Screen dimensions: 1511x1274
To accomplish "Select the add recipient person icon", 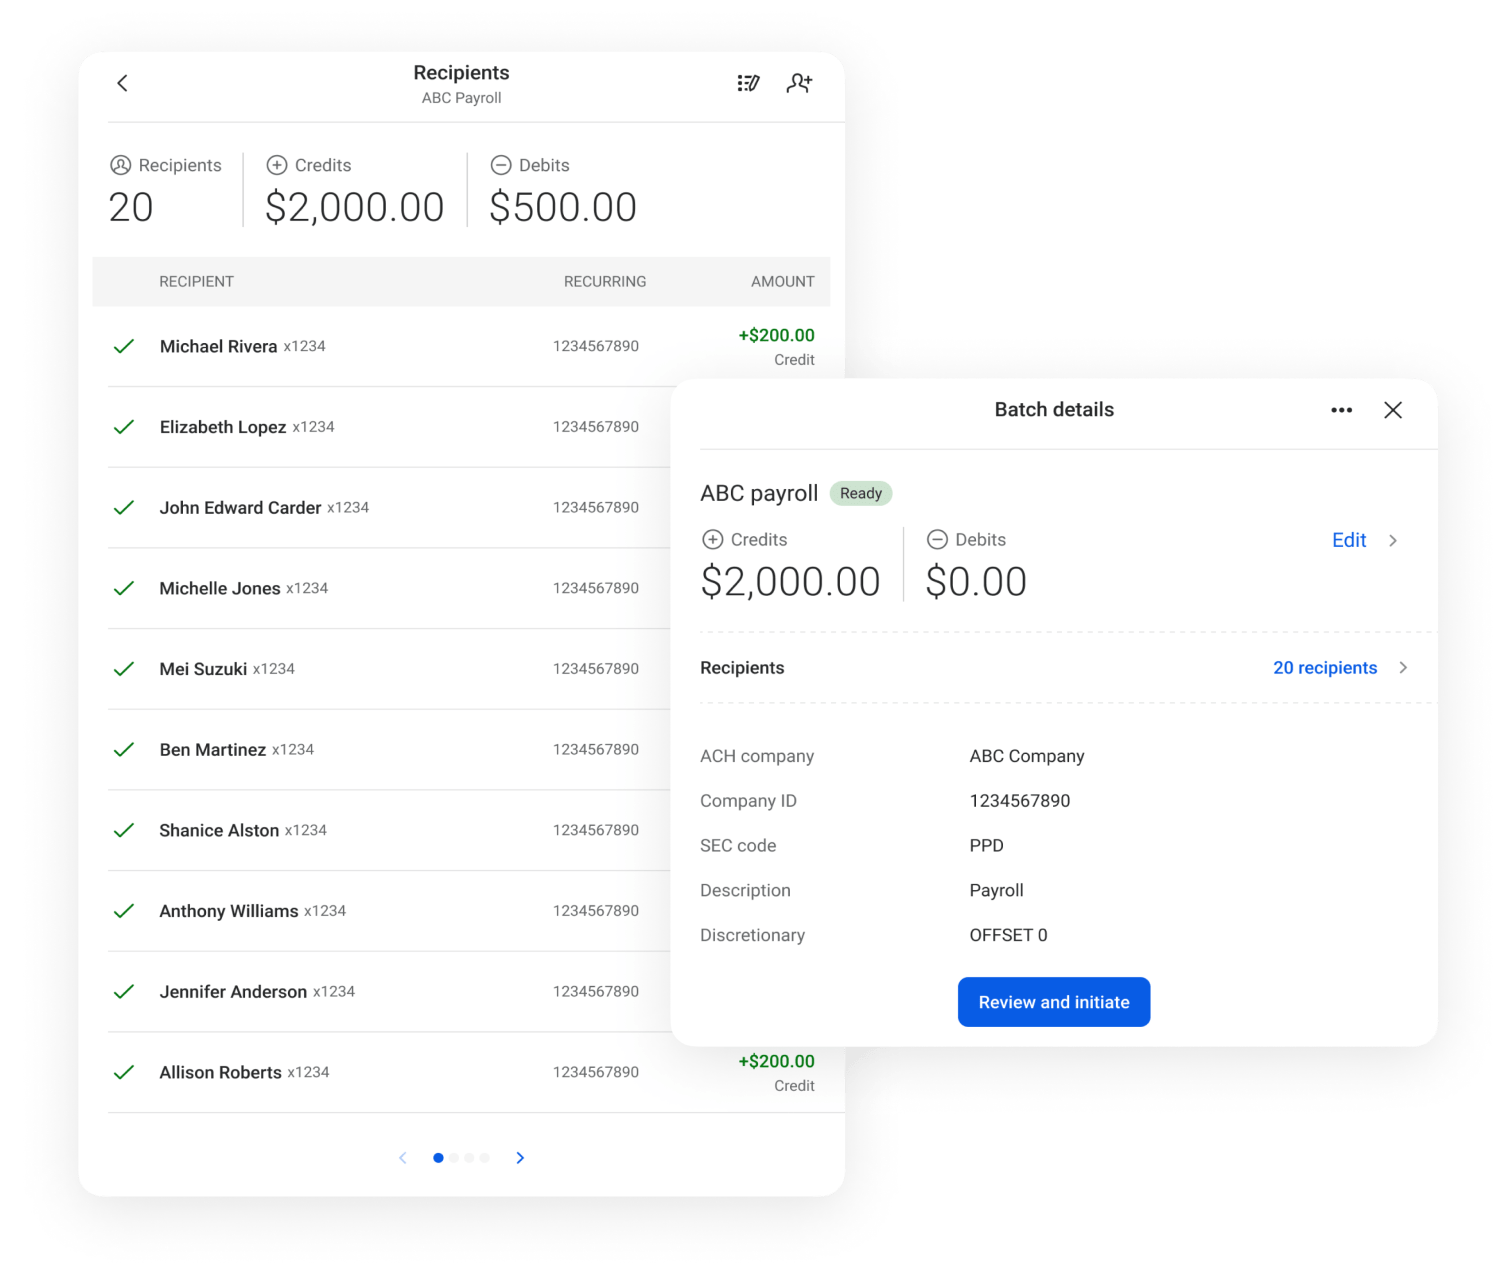I will coord(799,83).
